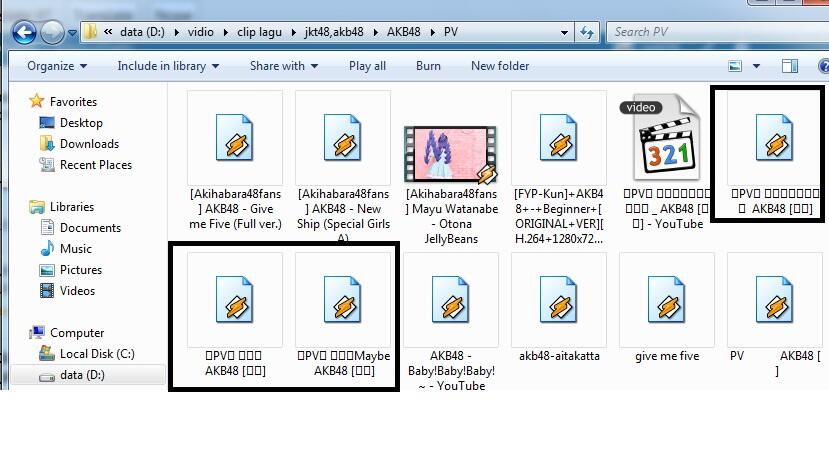The image size is (829, 460).
Task: Select Computer in the navigation pane
Action: [x=77, y=333]
